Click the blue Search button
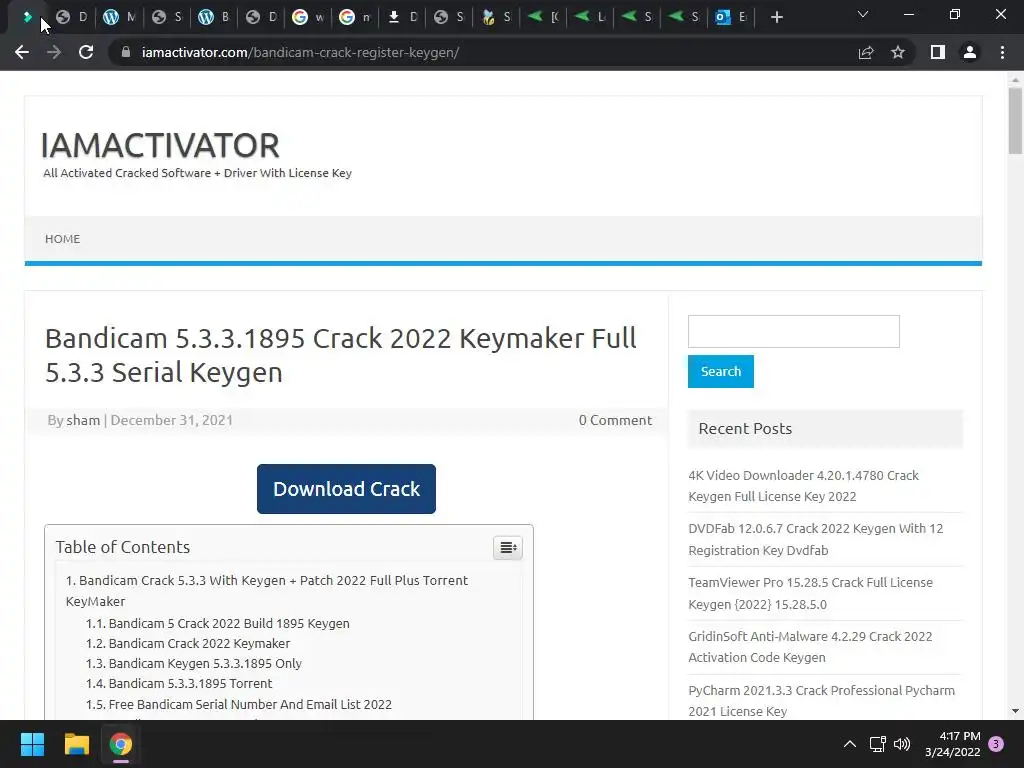 (720, 372)
